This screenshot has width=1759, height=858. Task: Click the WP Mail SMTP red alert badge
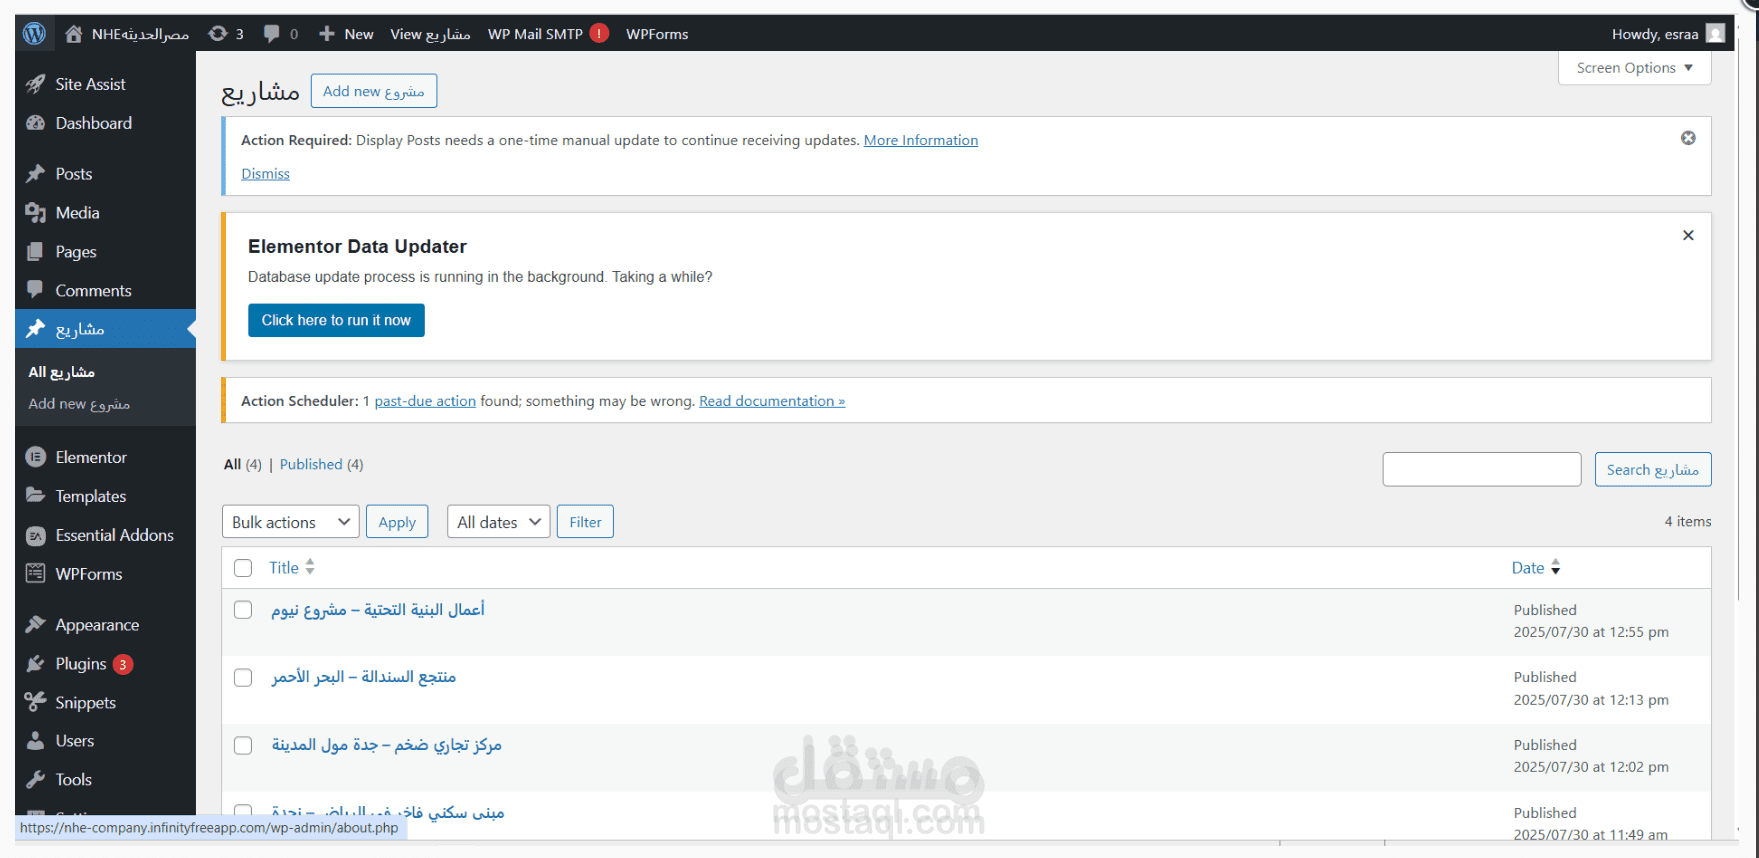click(x=599, y=33)
